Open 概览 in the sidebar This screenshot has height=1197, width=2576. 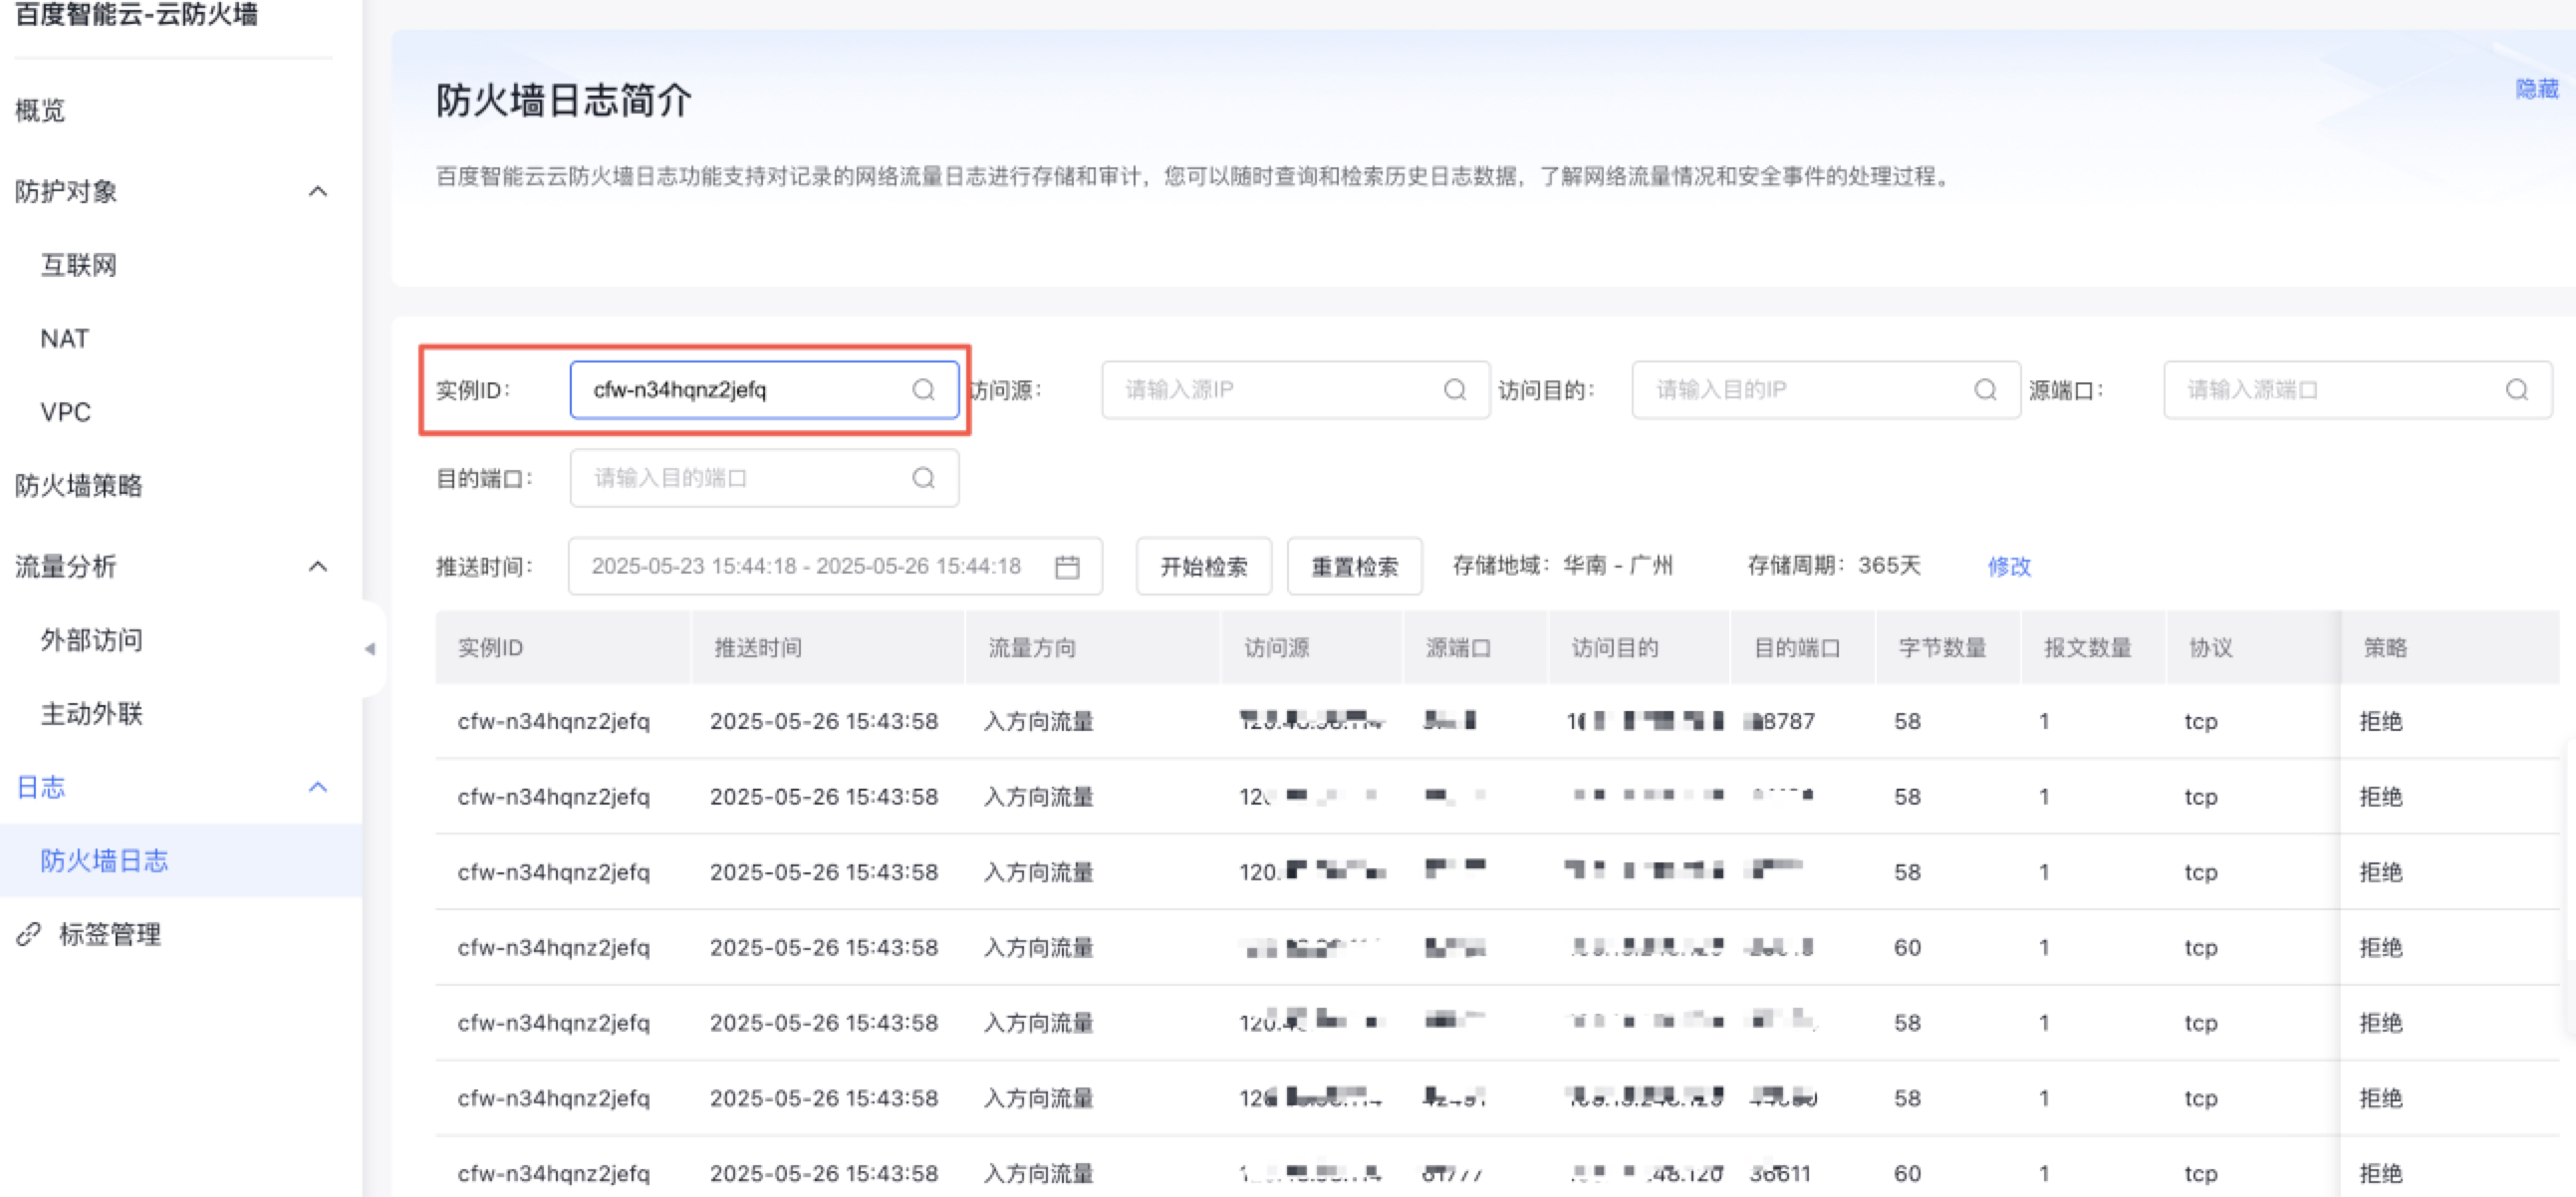(x=40, y=110)
